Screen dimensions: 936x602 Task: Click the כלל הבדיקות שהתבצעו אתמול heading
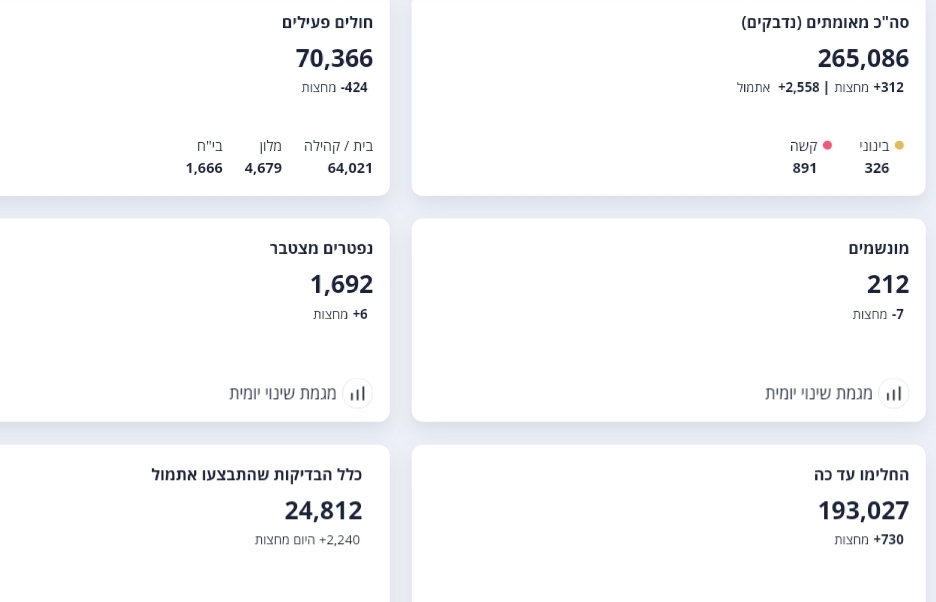(256, 474)
